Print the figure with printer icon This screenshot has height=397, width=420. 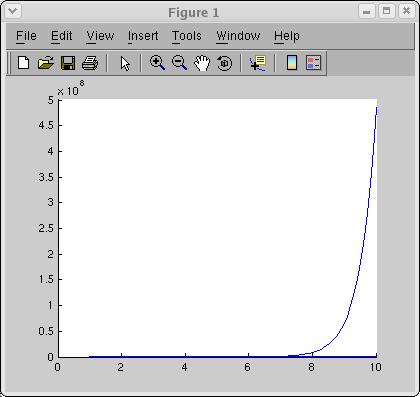coord(90,63)
